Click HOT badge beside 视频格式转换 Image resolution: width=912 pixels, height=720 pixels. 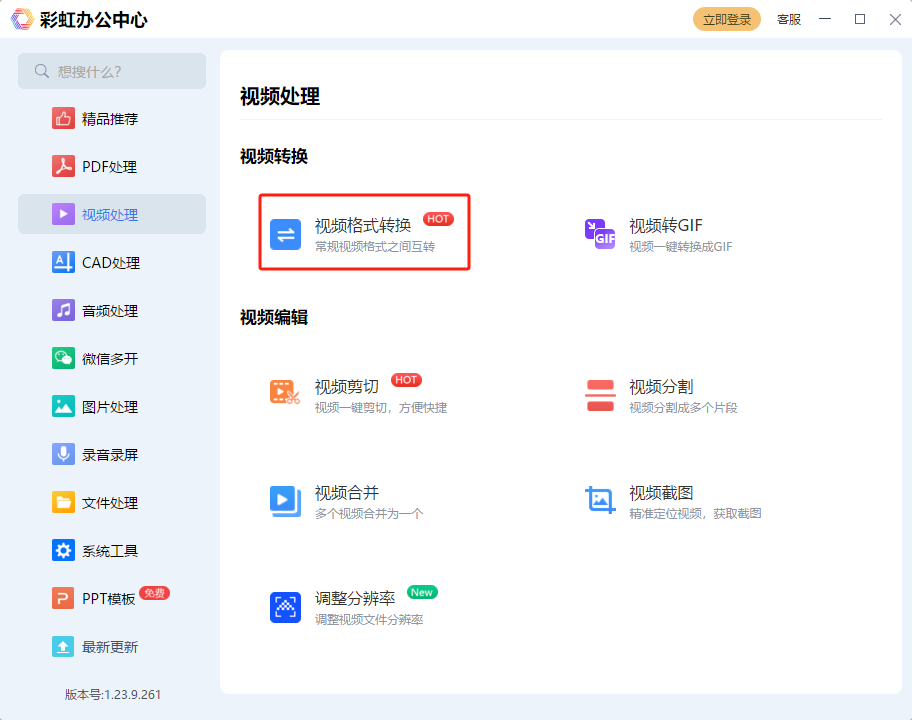pyautogui.click(x=438, y=219)
